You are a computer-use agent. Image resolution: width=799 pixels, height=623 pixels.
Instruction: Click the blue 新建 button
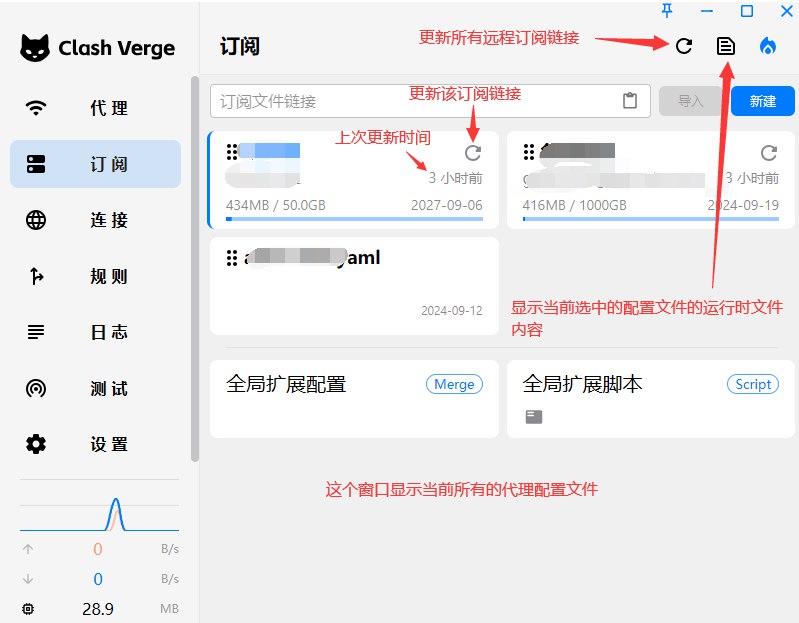pyautogui.click(x=762, y=101)
